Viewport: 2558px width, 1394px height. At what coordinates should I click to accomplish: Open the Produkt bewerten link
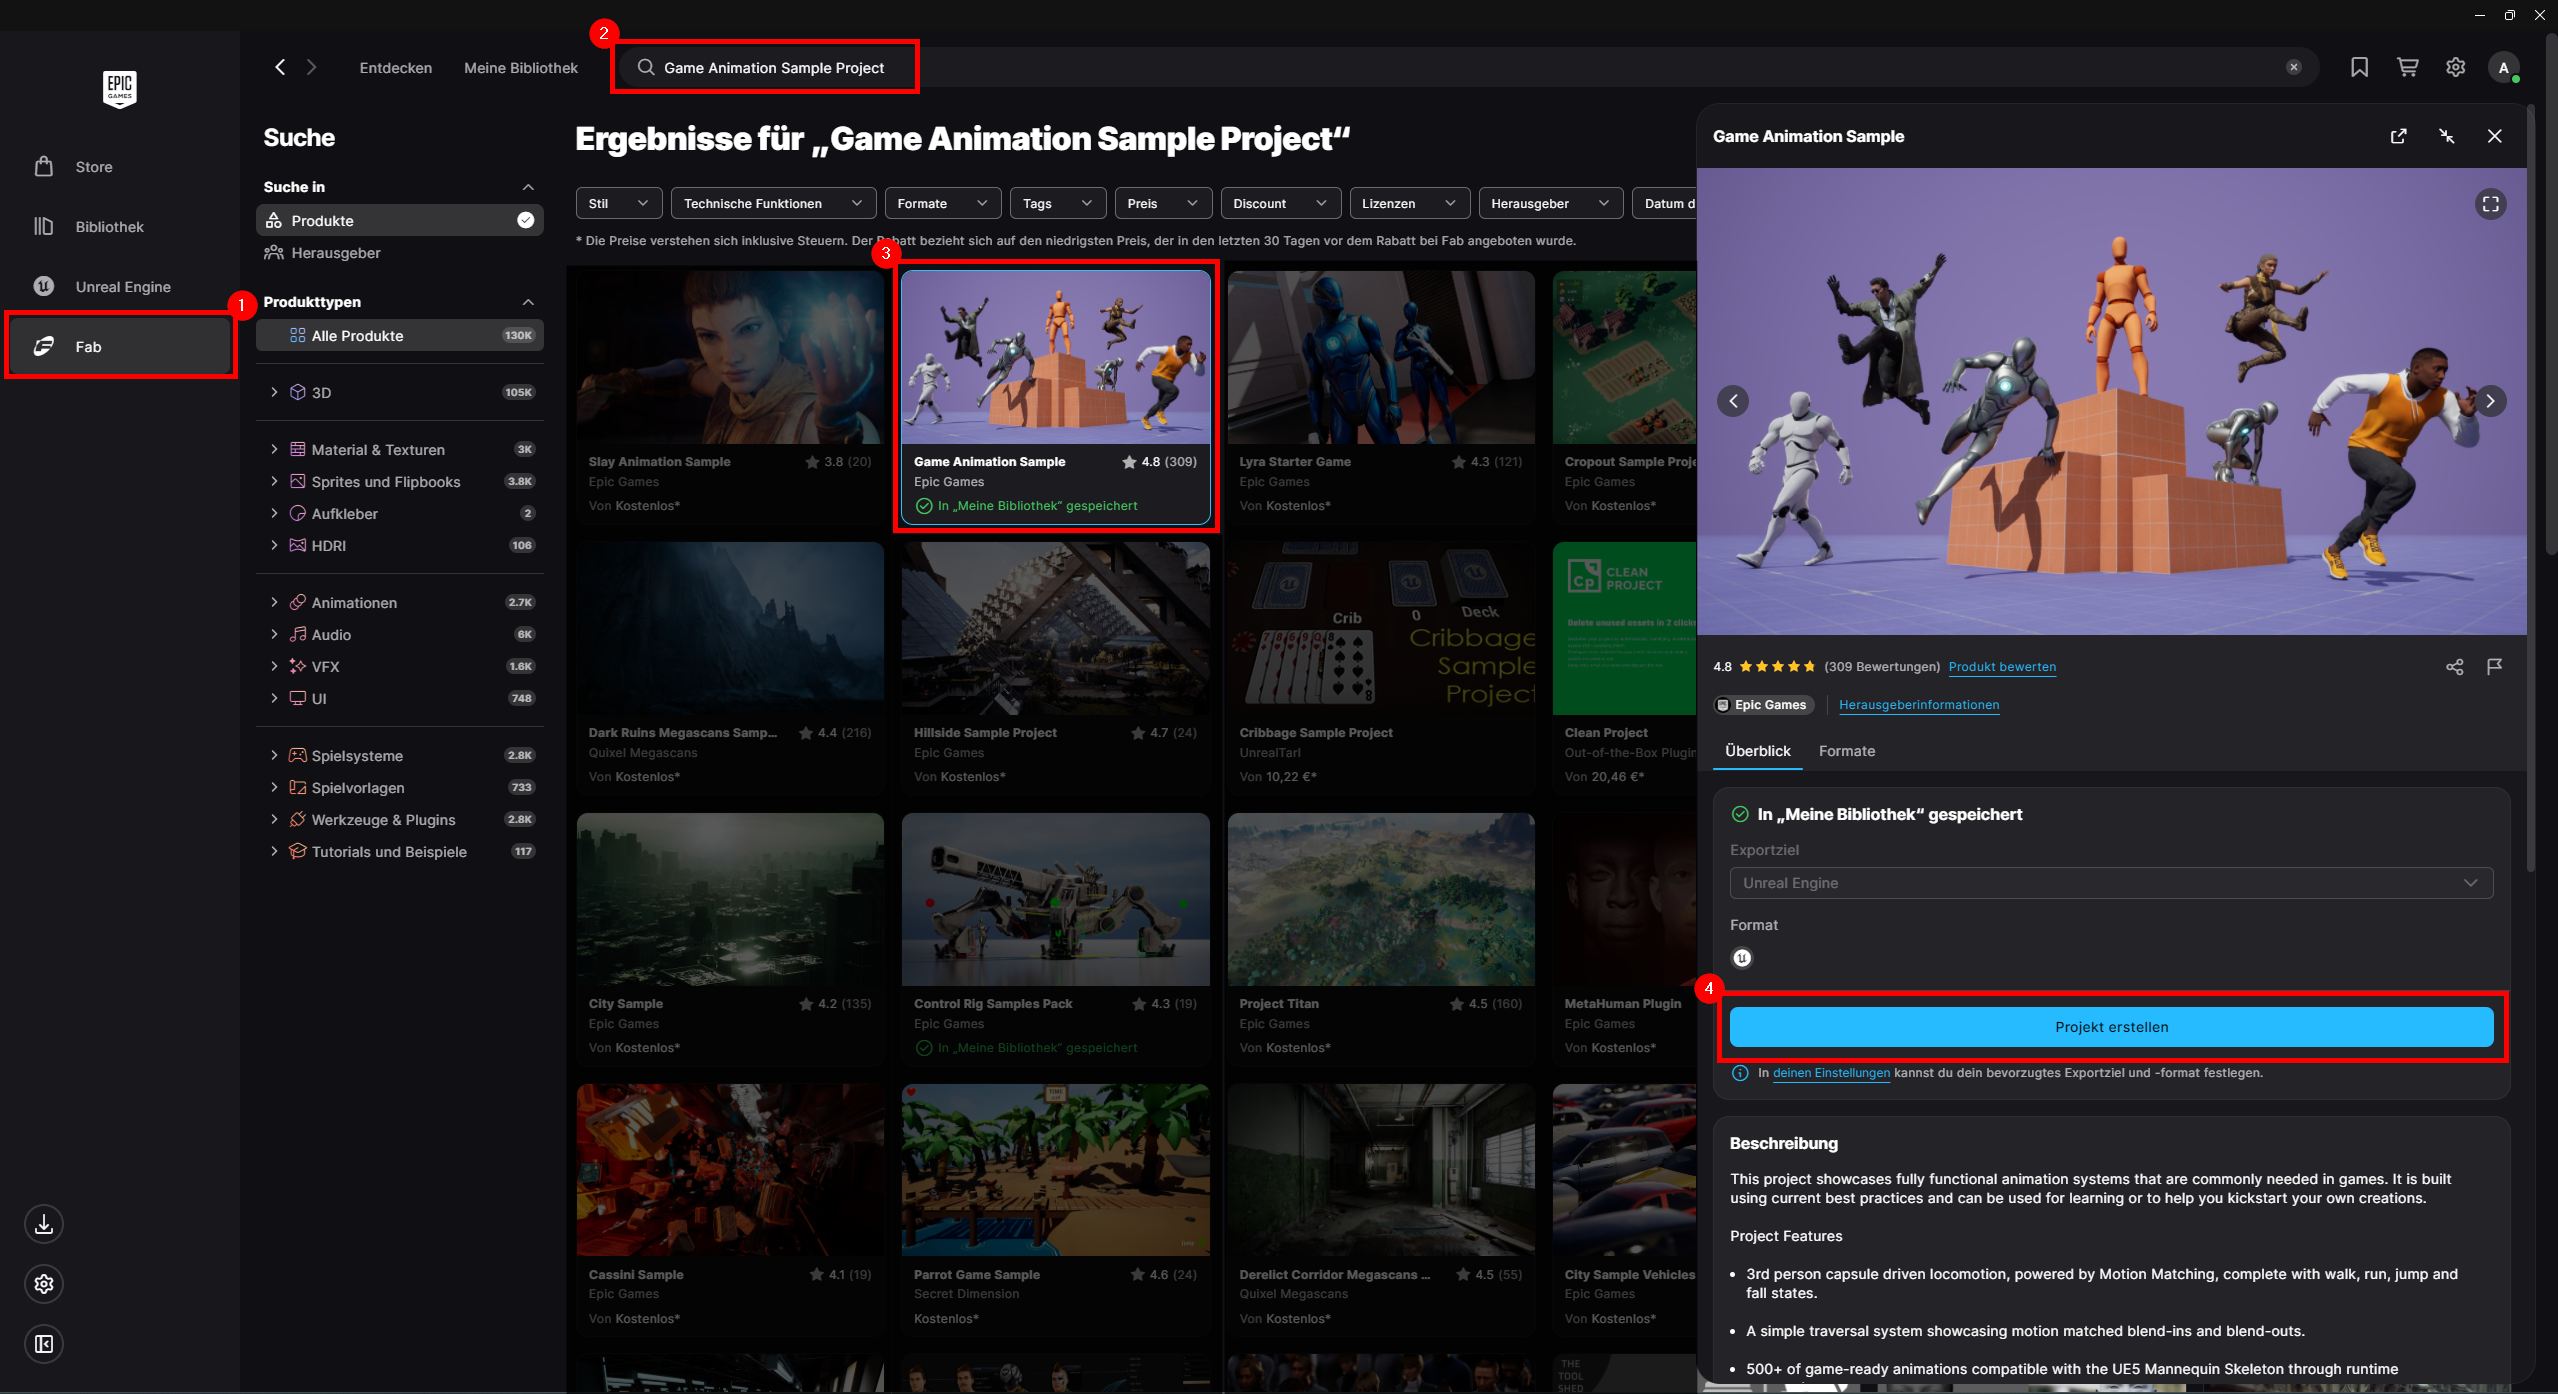tap(2002, 667)
